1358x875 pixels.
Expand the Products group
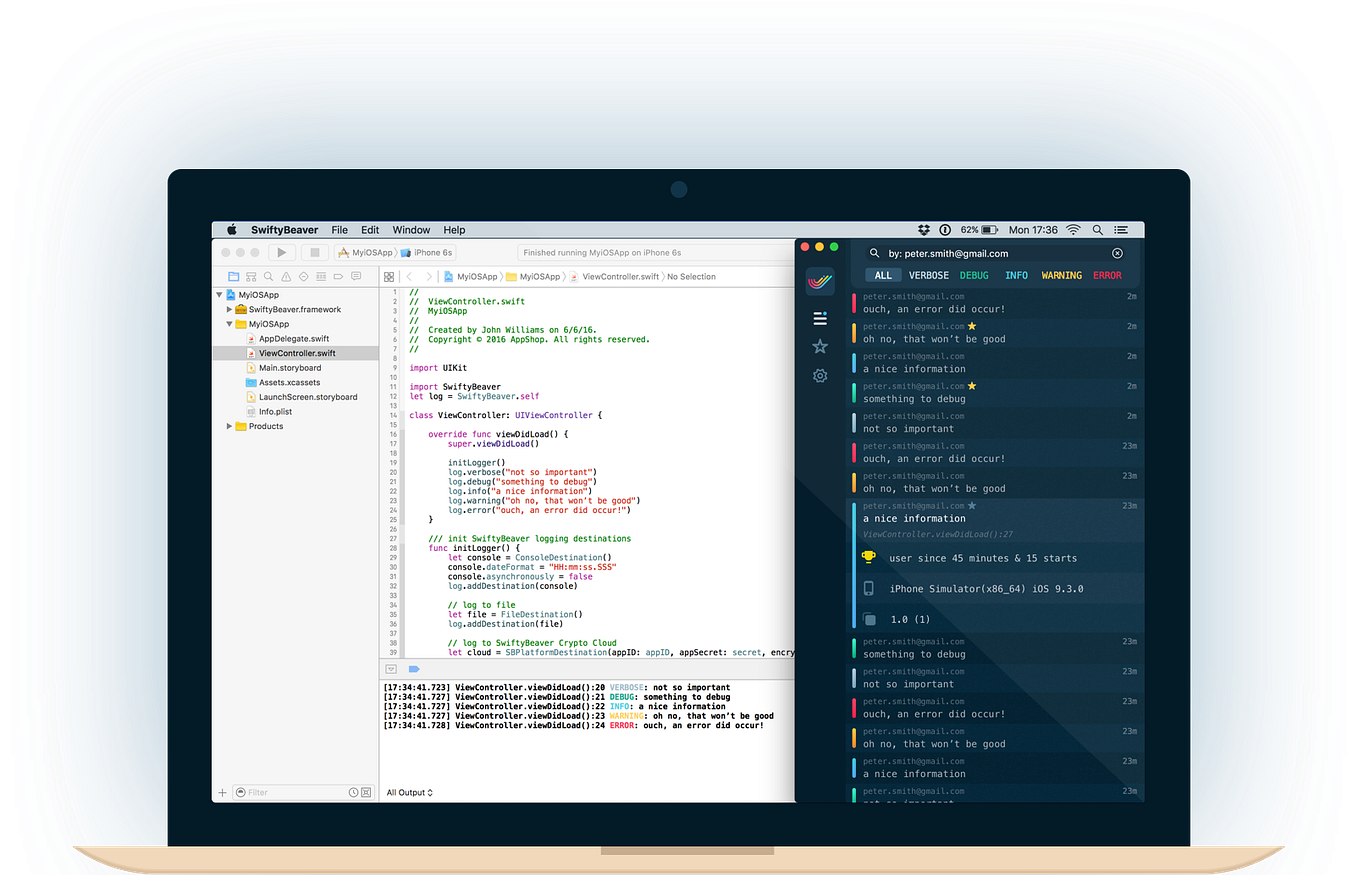coord(229,425)
